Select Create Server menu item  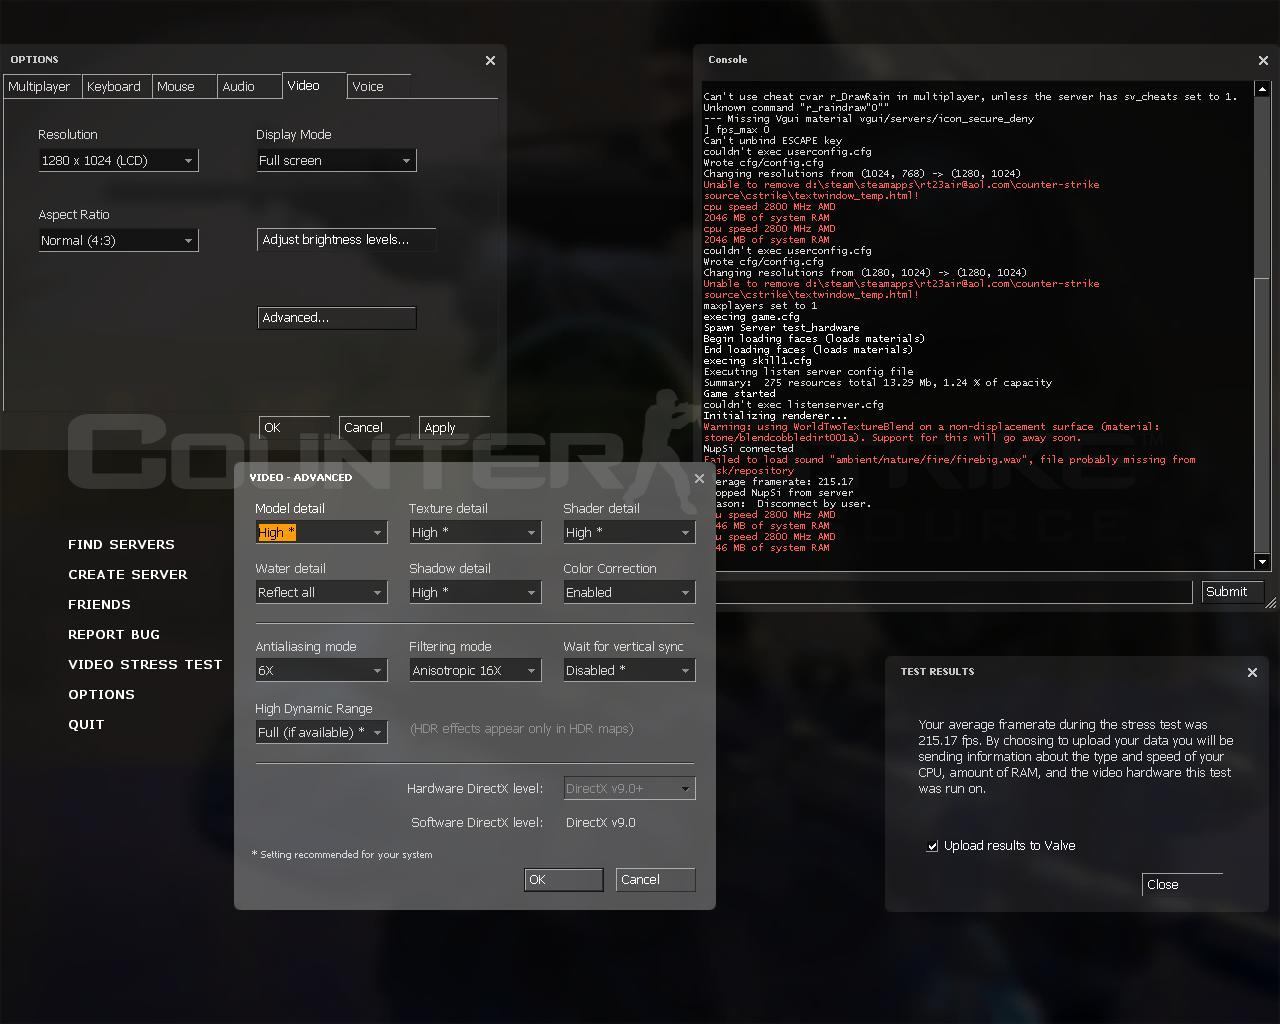coord(128,574)
